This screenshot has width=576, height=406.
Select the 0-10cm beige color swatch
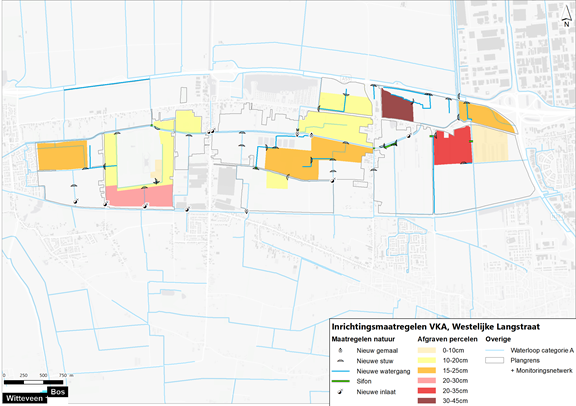coord(427,351)
